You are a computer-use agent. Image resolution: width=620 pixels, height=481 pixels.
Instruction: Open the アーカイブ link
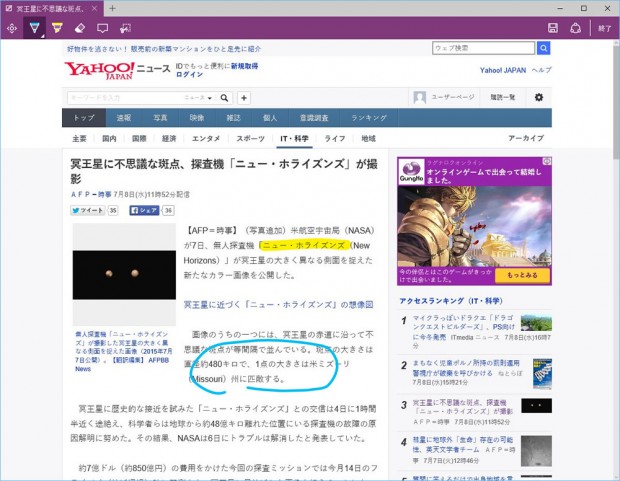click(526, 138)
